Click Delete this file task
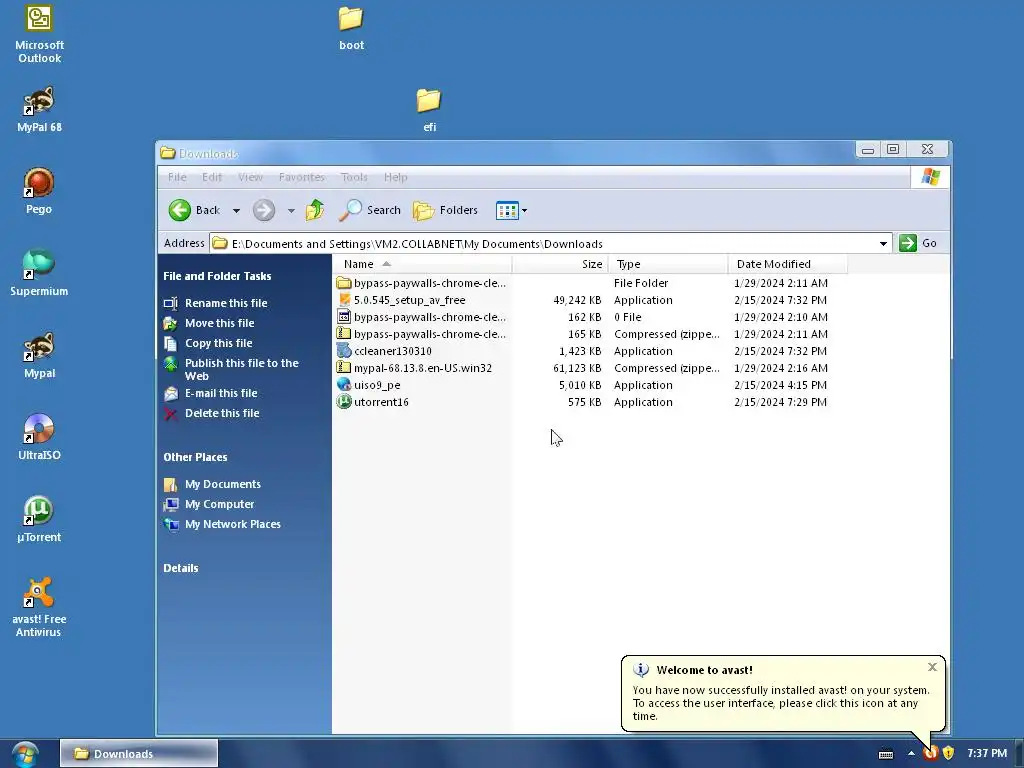The image size is (1024, 768). coord(222,413)
